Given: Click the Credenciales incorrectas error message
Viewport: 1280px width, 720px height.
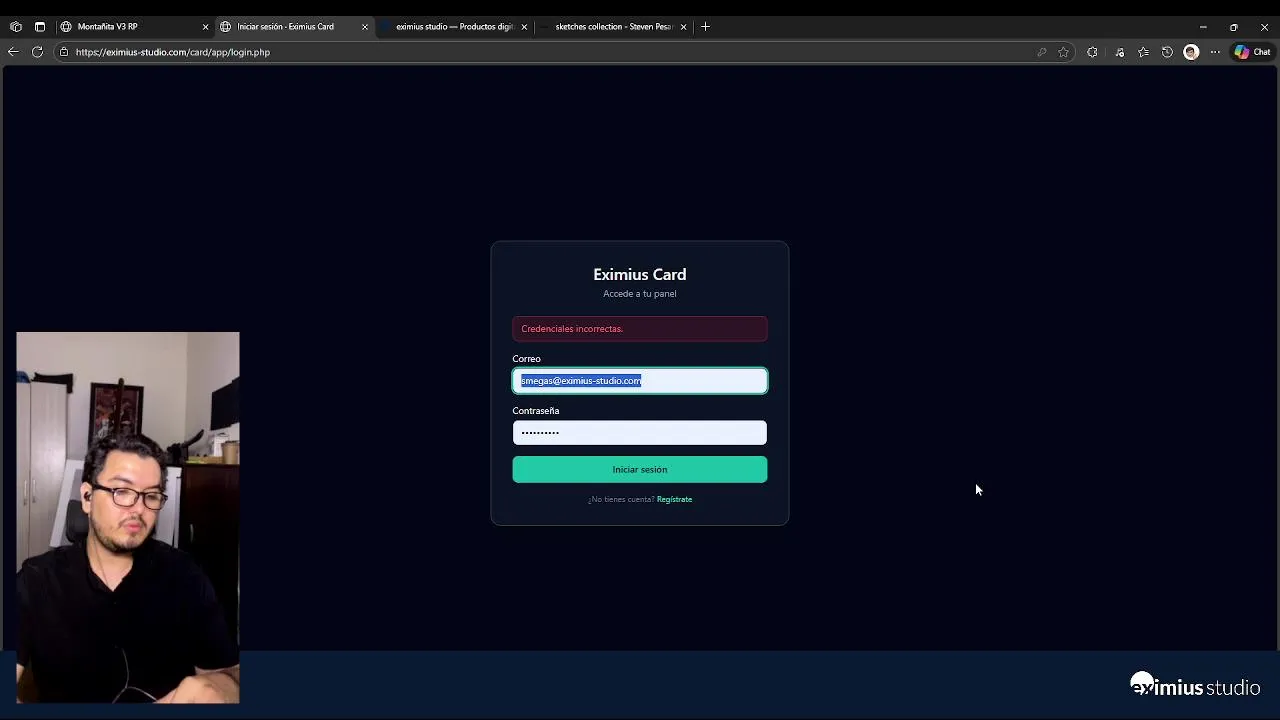Looking at the screenshot, I should [x=640, y=329].
